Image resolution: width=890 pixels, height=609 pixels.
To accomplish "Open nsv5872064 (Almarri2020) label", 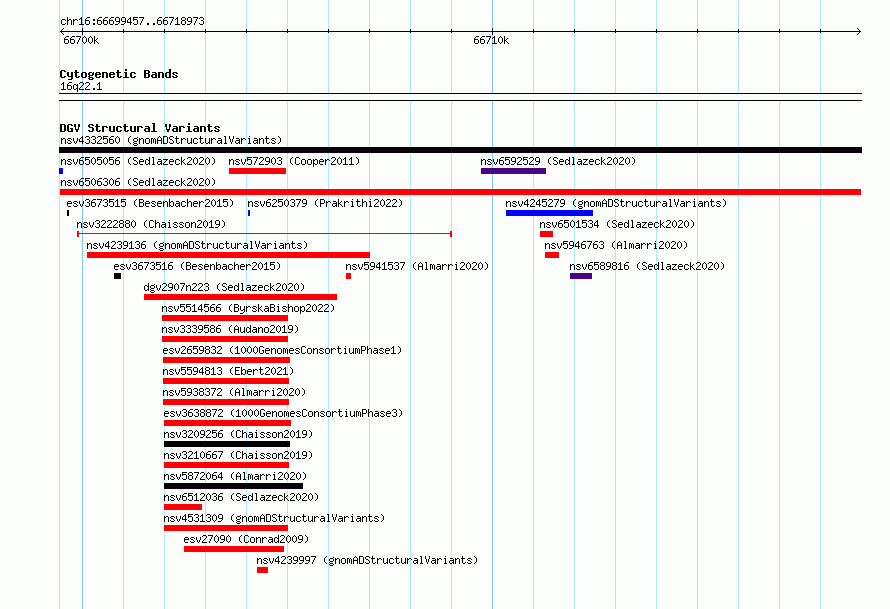I will pyautogui.click(x=235, y=476).
